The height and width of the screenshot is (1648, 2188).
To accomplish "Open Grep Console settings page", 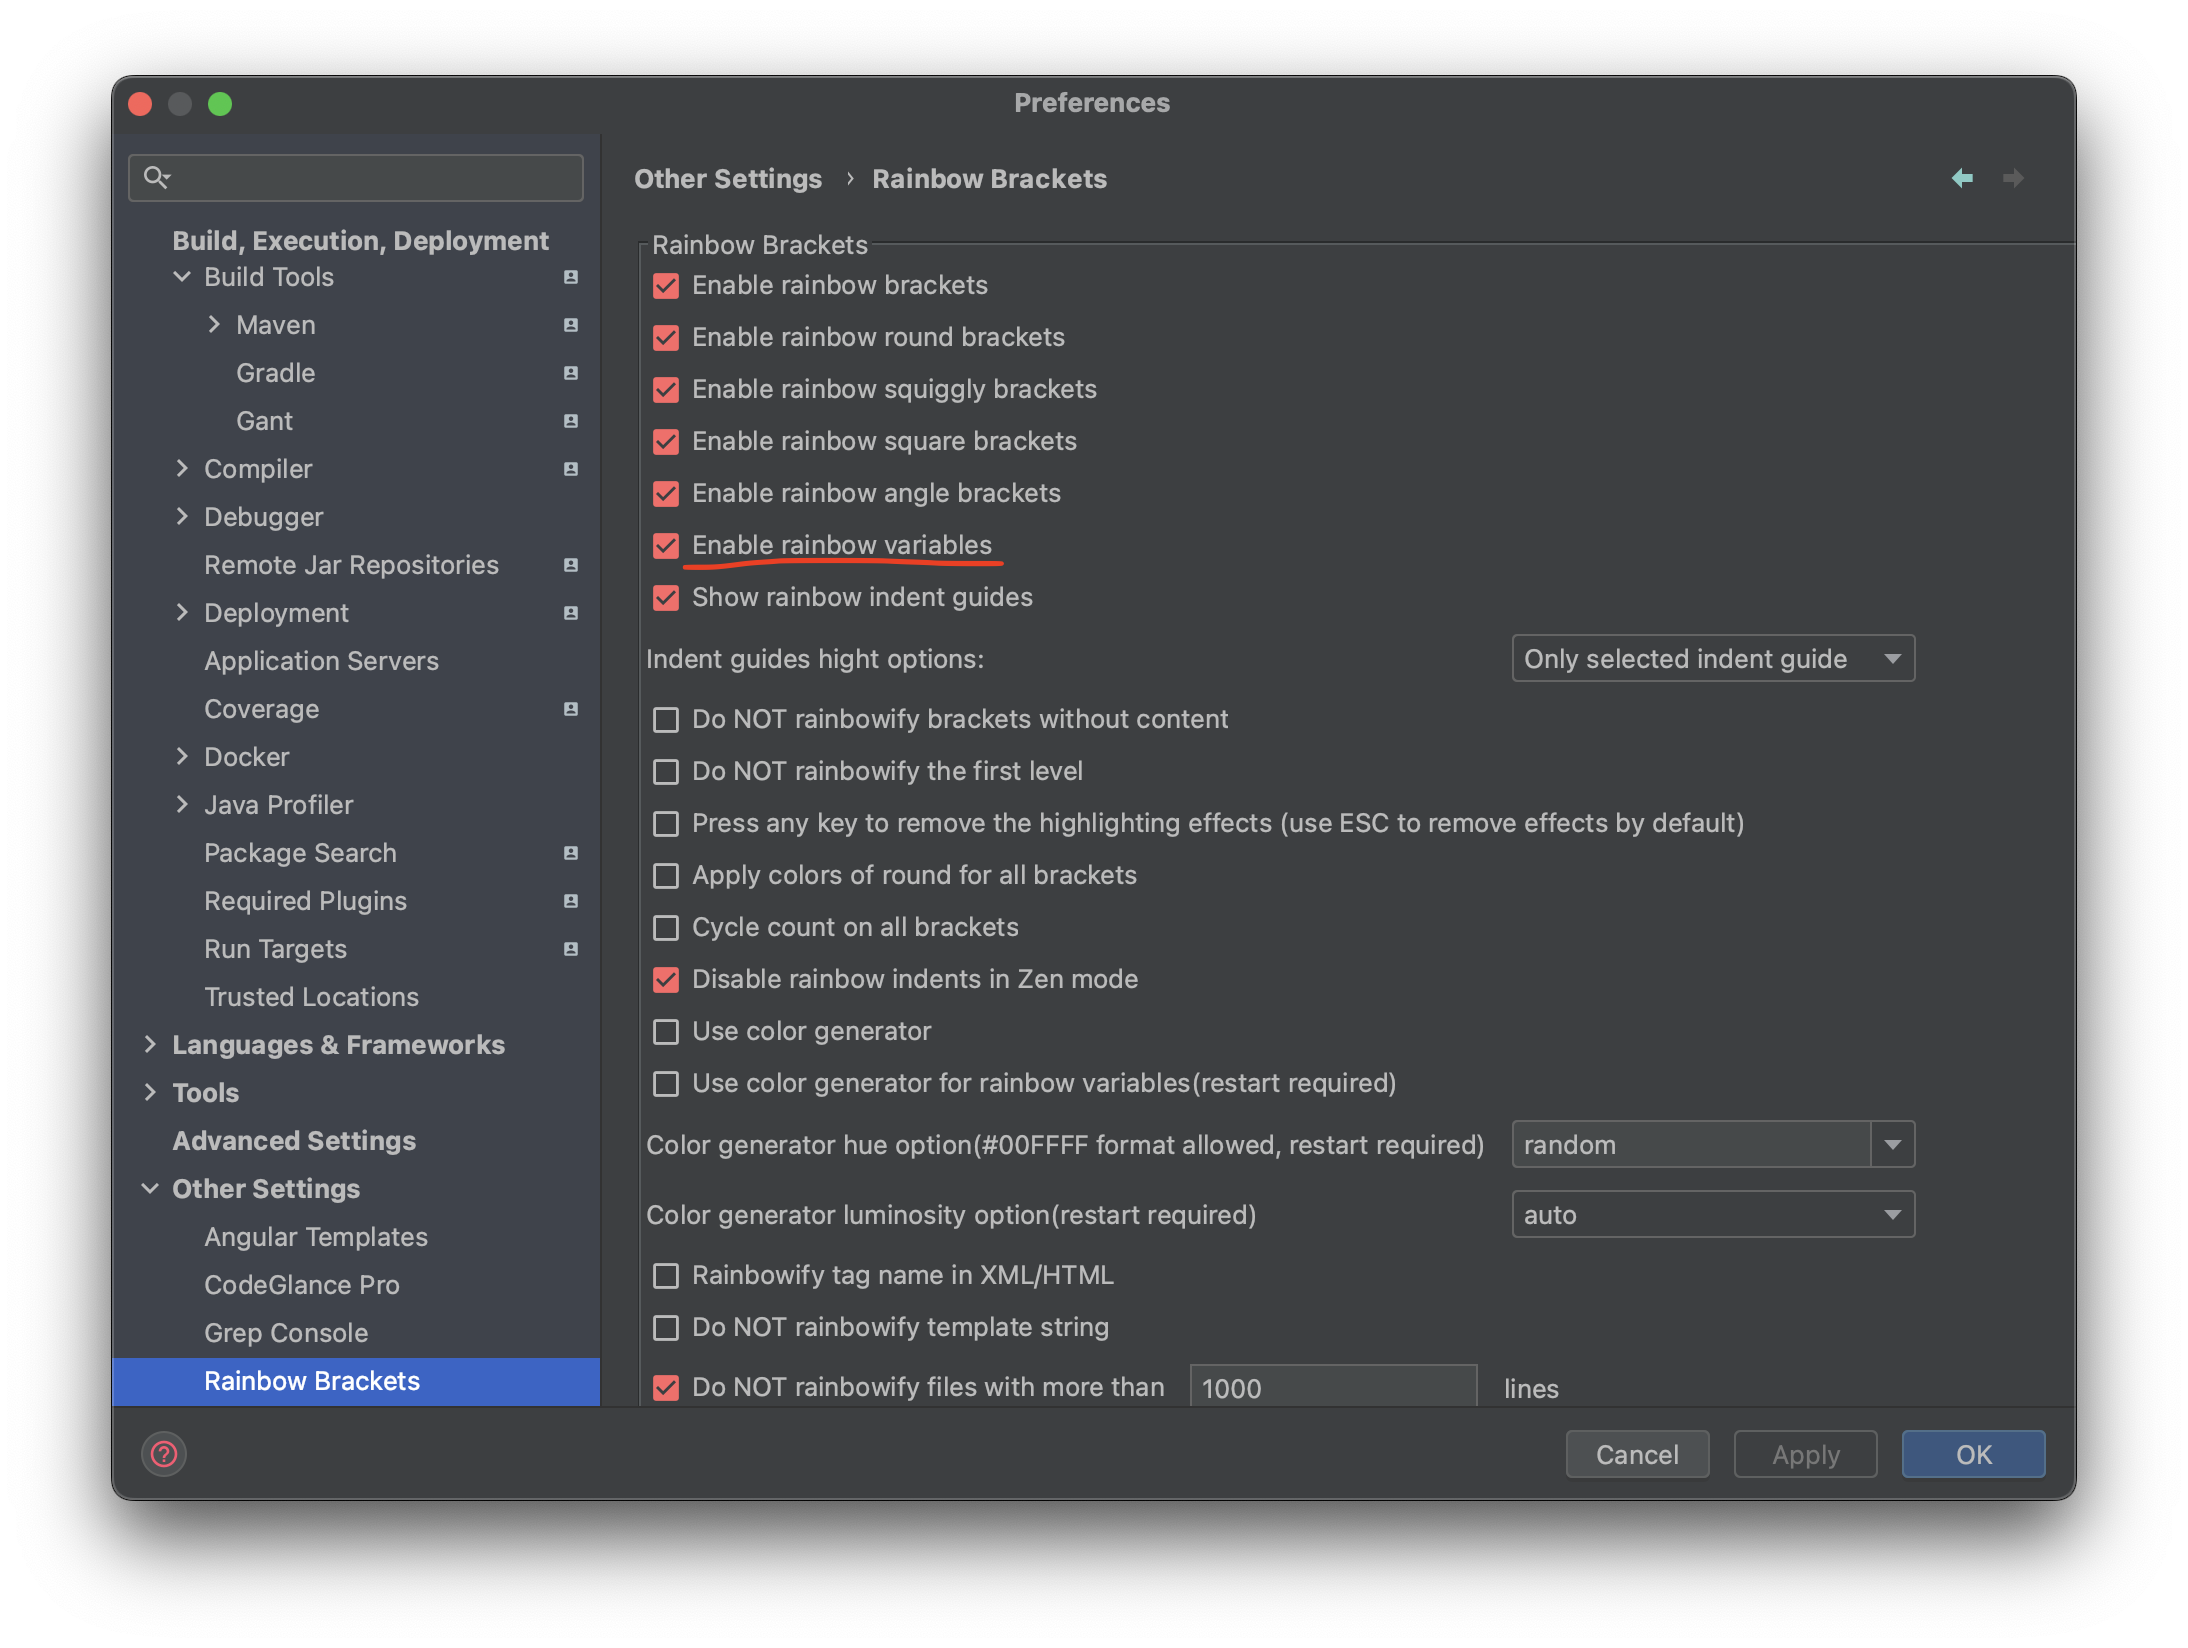I will point(286,1333).
